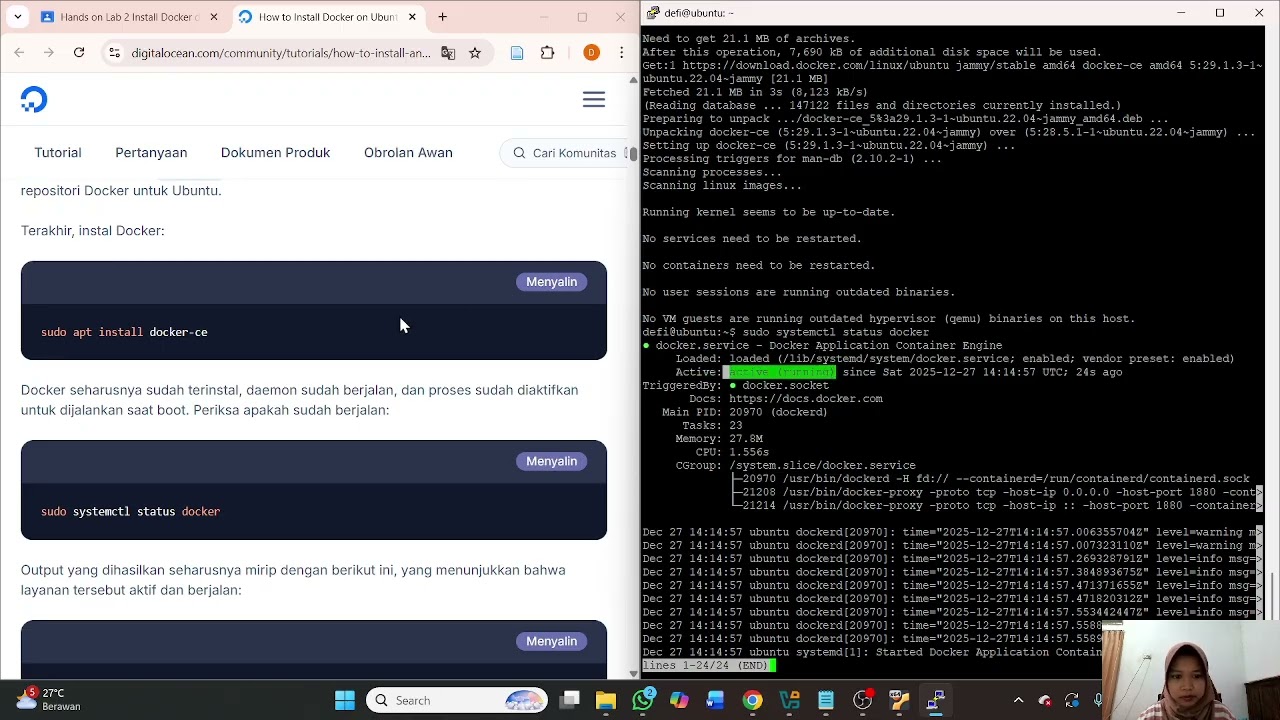This screenshot has height=720, width=1280.
Task: Click 'Active: active (running)' terminal line
Action: [898, 372]
